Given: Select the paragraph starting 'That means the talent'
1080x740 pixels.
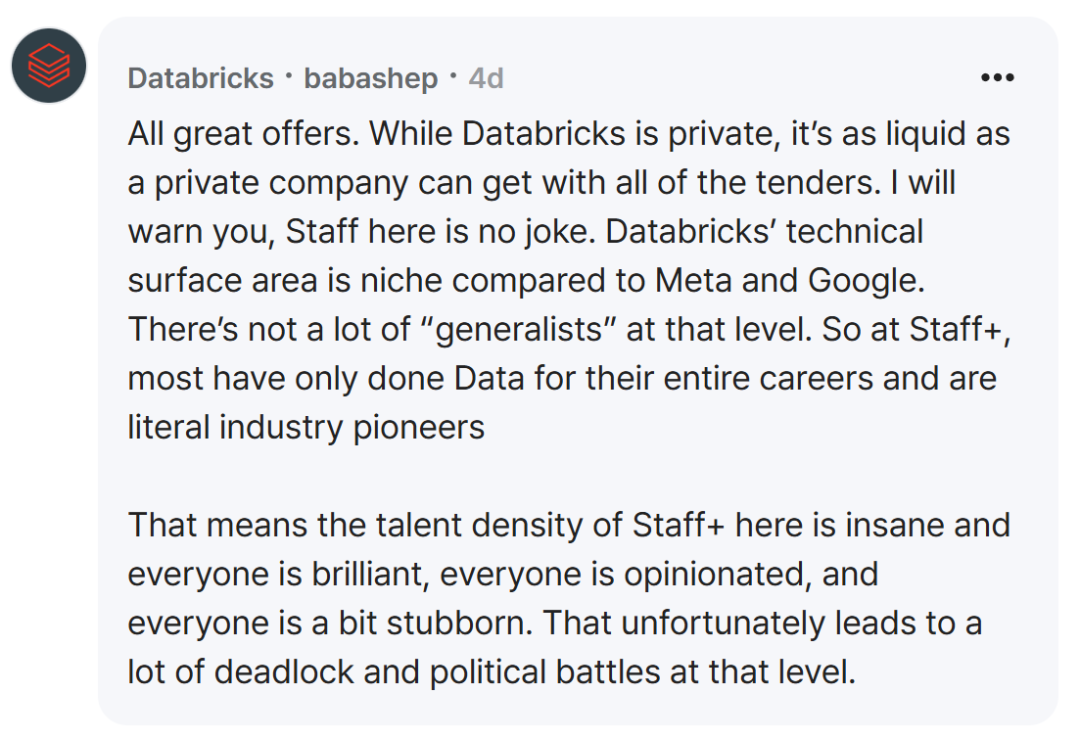Looking at the screenshot, I should pyautogui.click(x=569, y=598).
